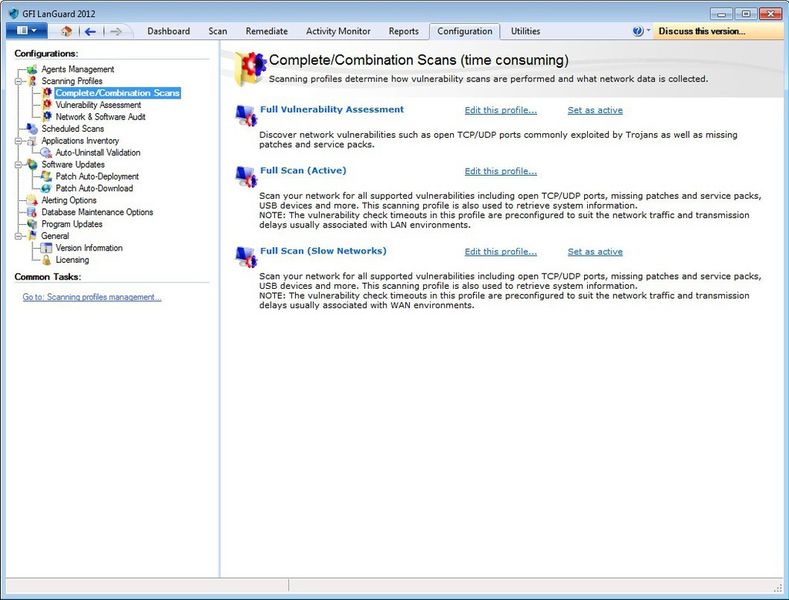The width and height of the screenshot is (789, 600).
Task: Edit the Full Vulnerability Assessment profile
Action: pos(501,110)
